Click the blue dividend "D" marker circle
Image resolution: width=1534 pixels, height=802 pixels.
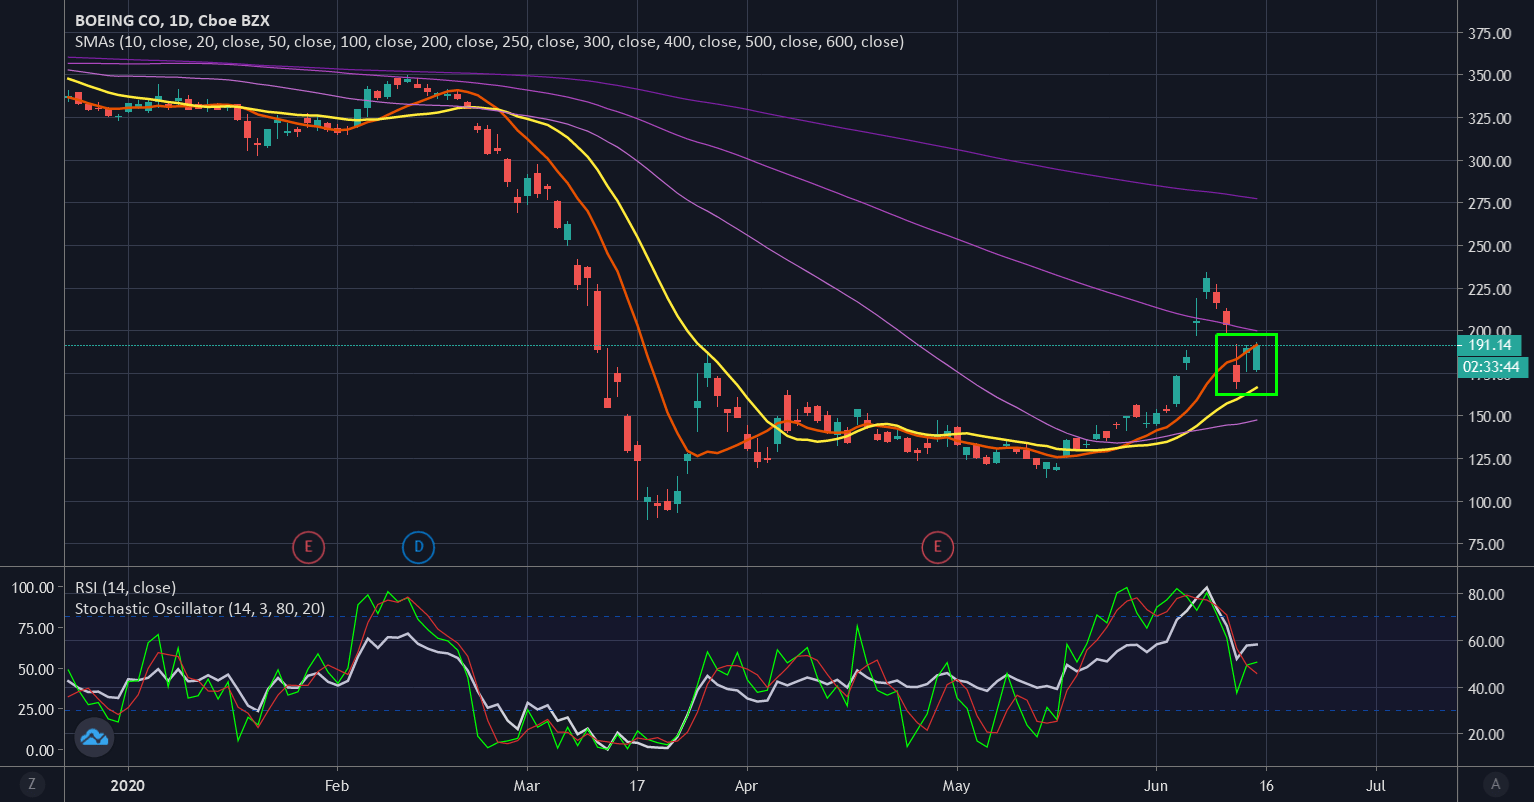click(x=418, y=547)
